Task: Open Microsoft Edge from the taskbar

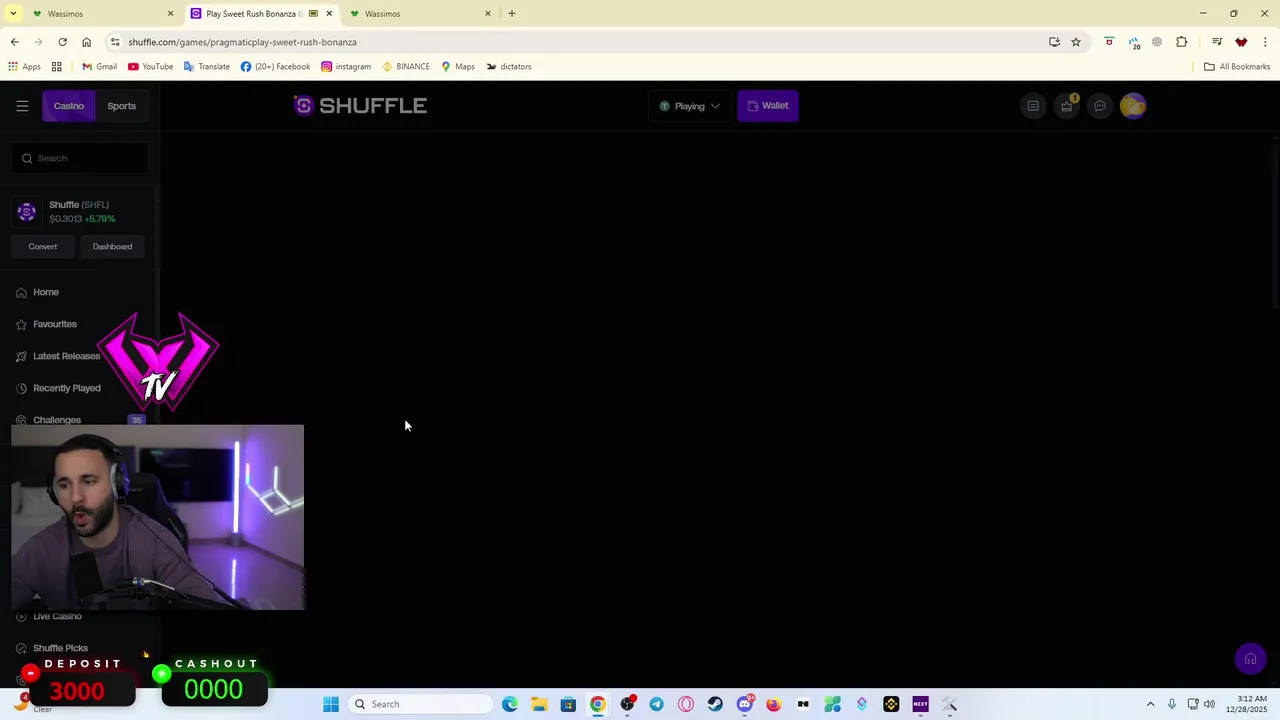Action: [x=509, y=704]
